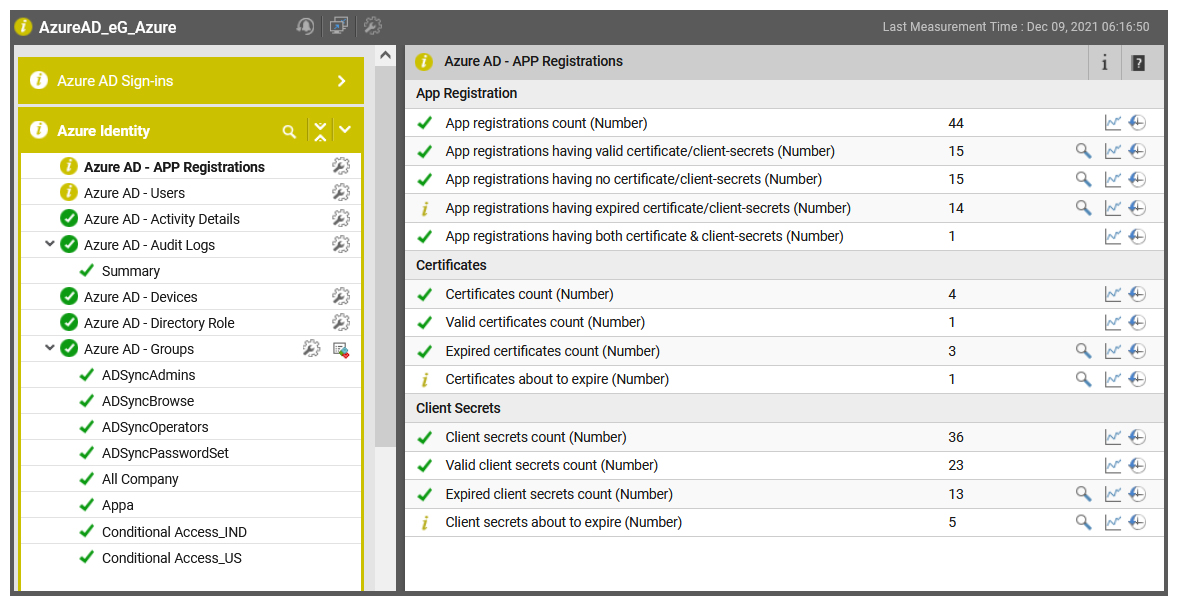This screenshot has width=1178, height=606.
Task: Select Appa group
Action: (x=118, y=505)
